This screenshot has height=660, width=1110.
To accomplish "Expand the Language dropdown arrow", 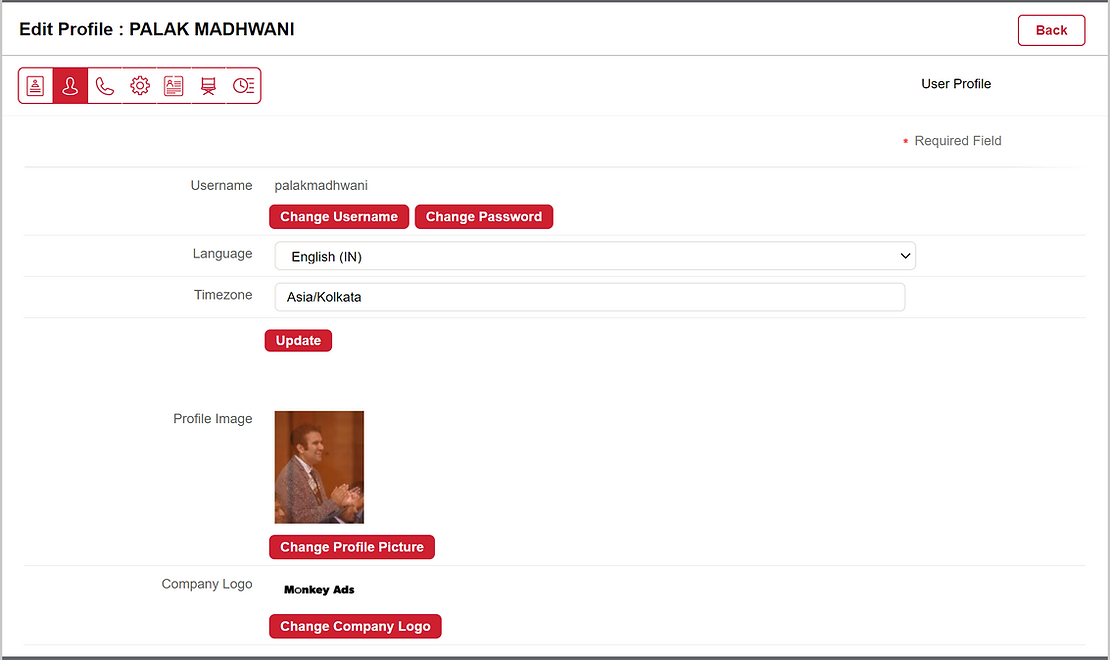I will click(x=905, y=256).
